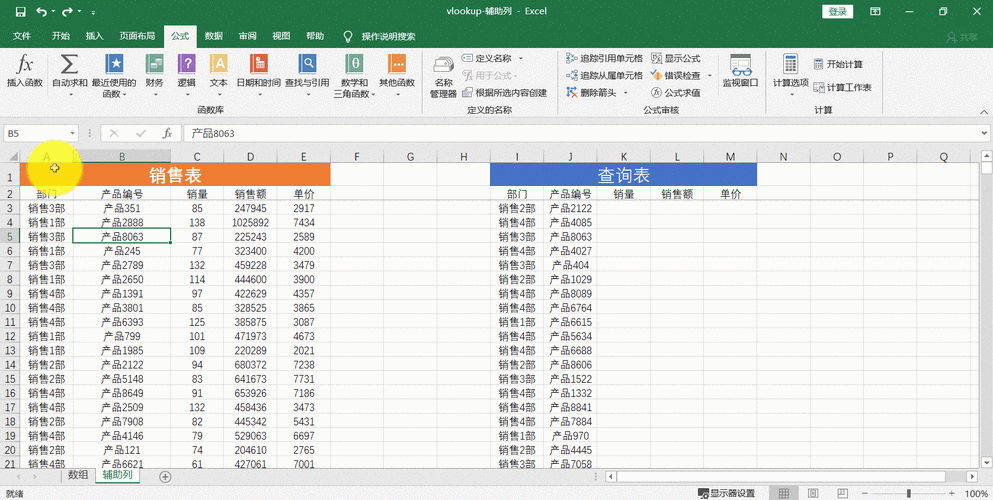Screen dimensions: 993x500
Task: Switch to the Insert (插入) tab
Action: coord(94,36)
